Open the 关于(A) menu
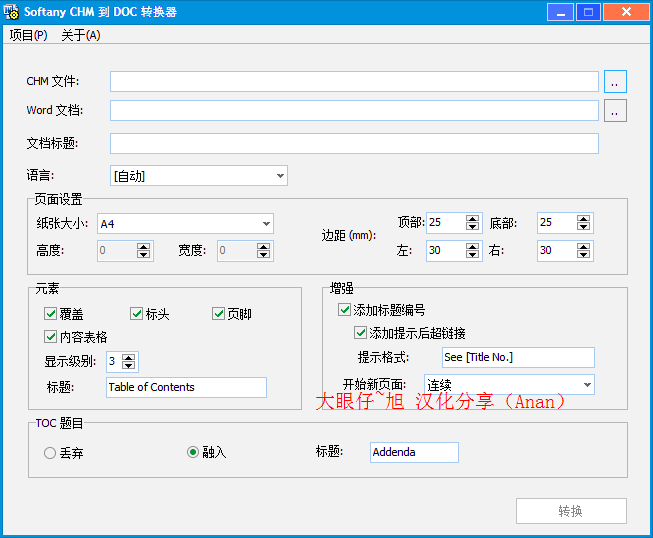The image size is (653, 538). pyautogui.click(x=81, y=35)
